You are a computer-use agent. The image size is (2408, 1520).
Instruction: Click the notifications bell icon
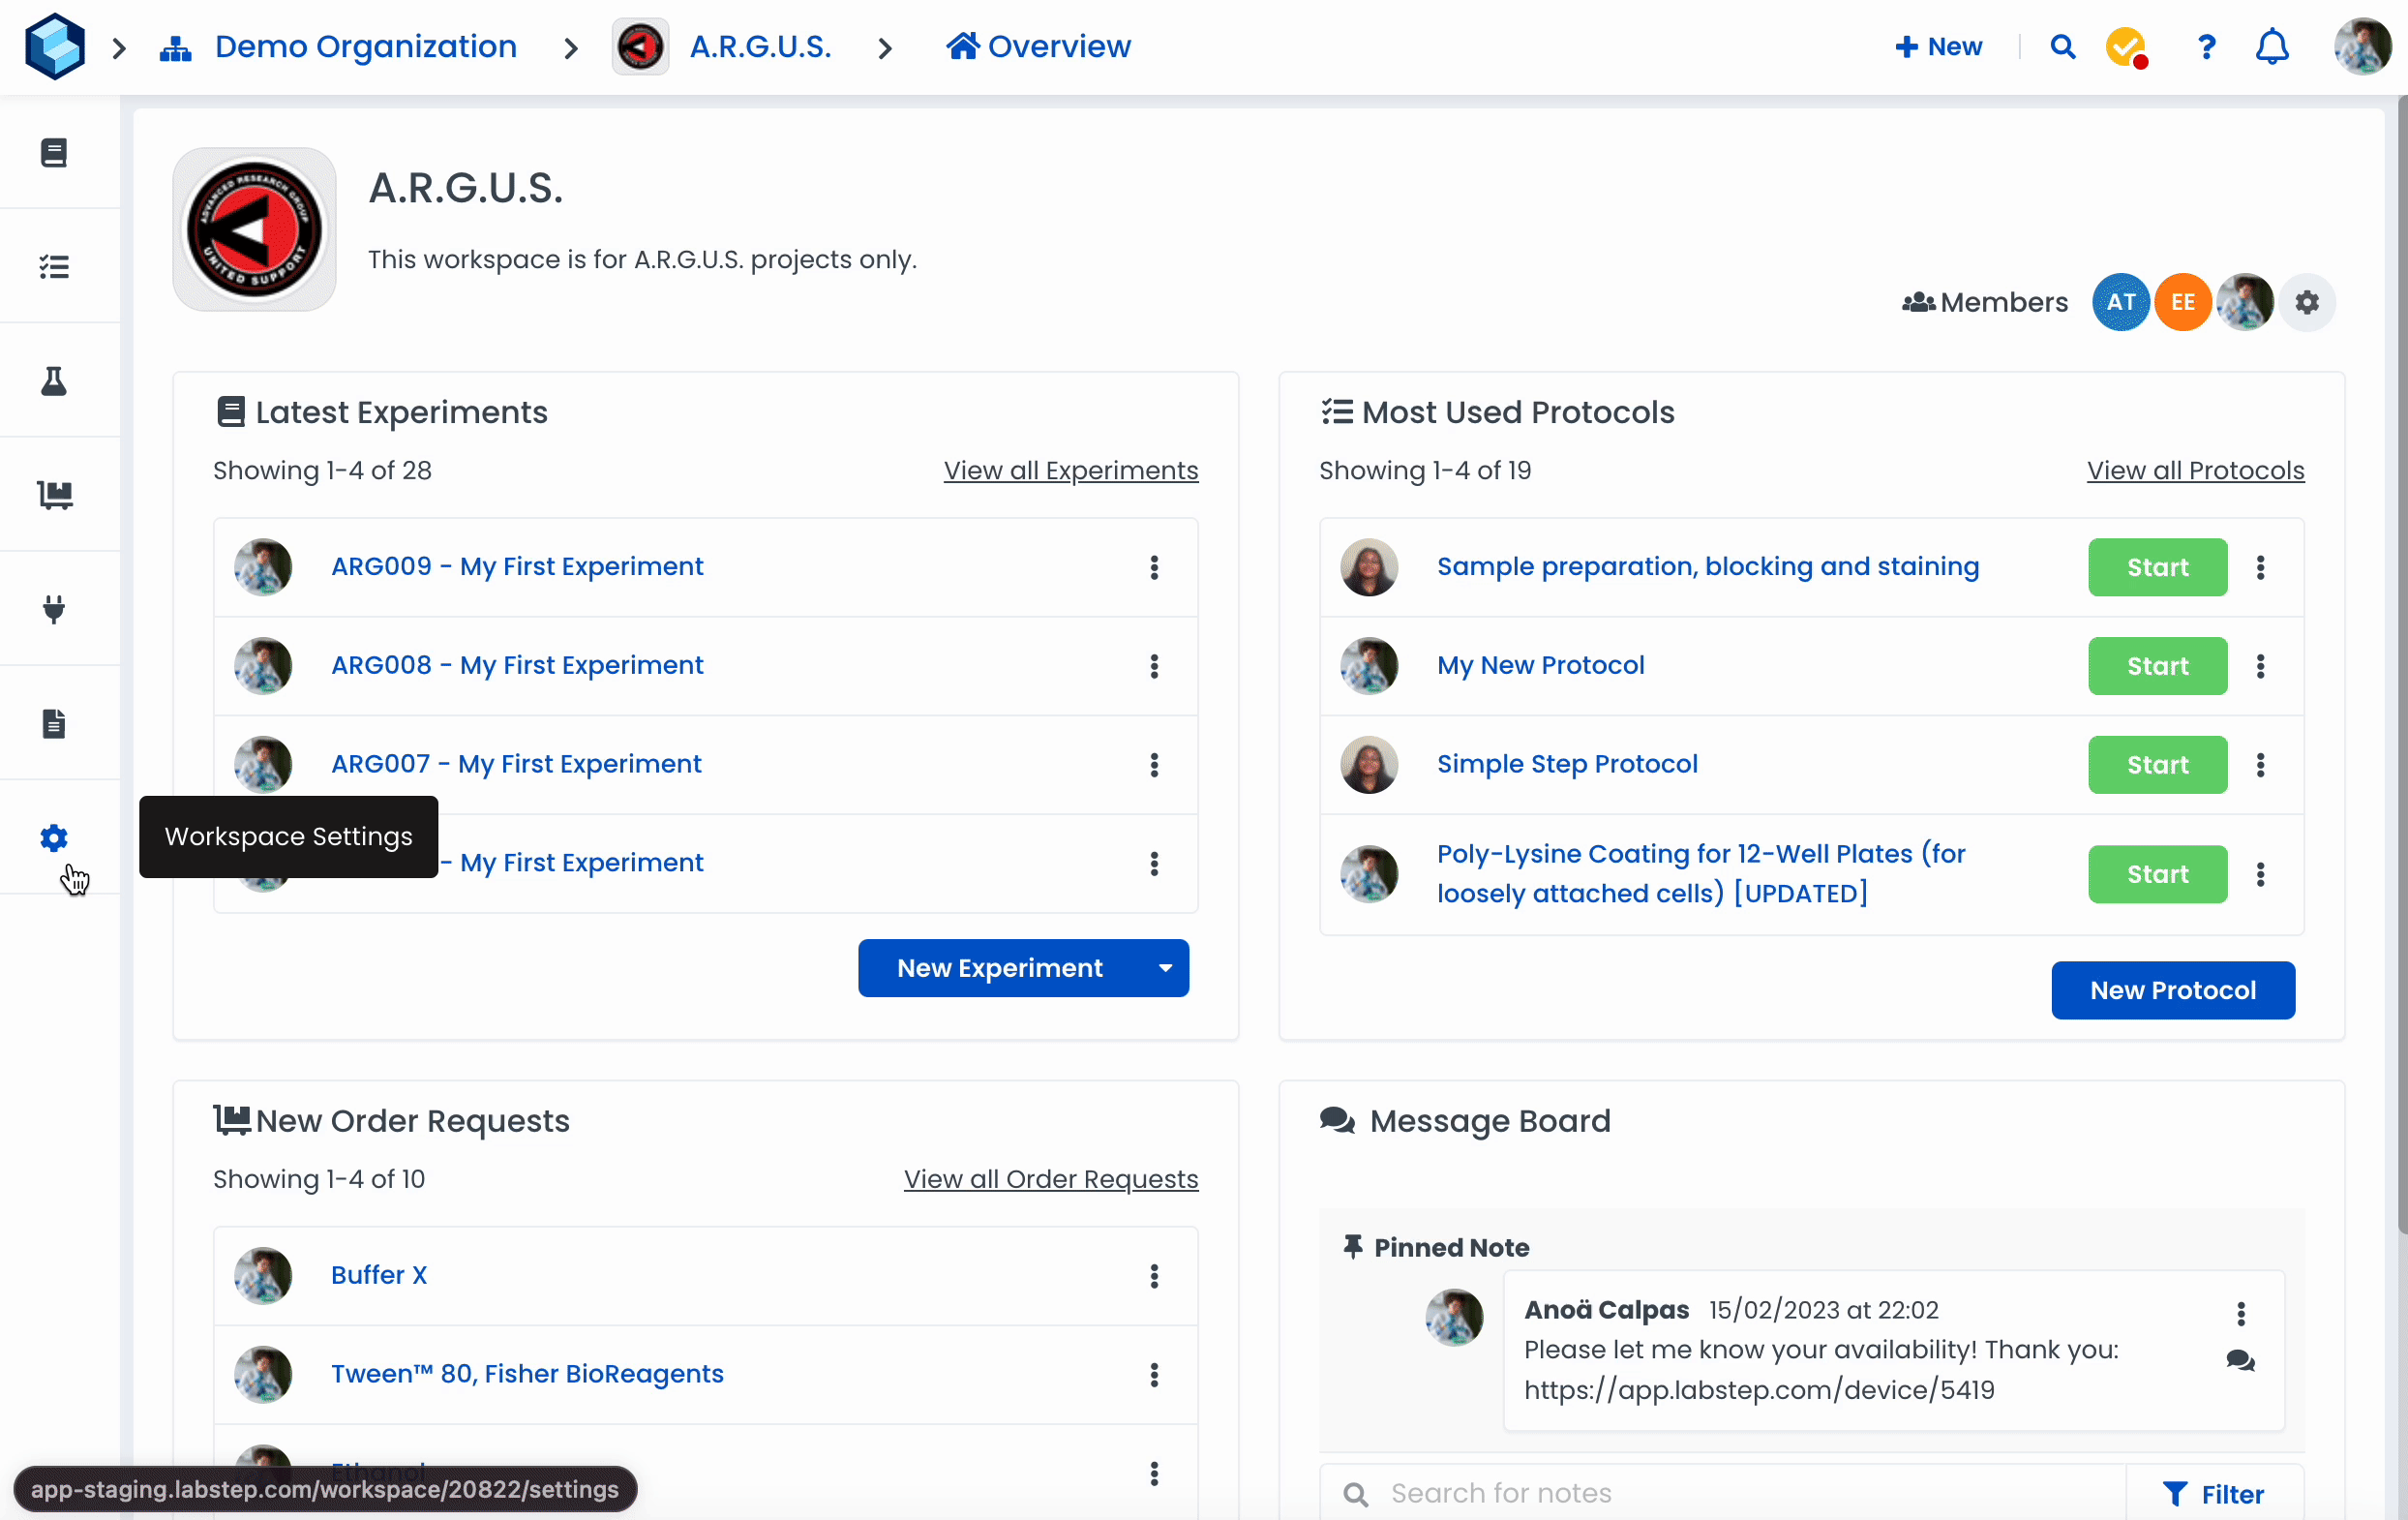[2271, 47]
